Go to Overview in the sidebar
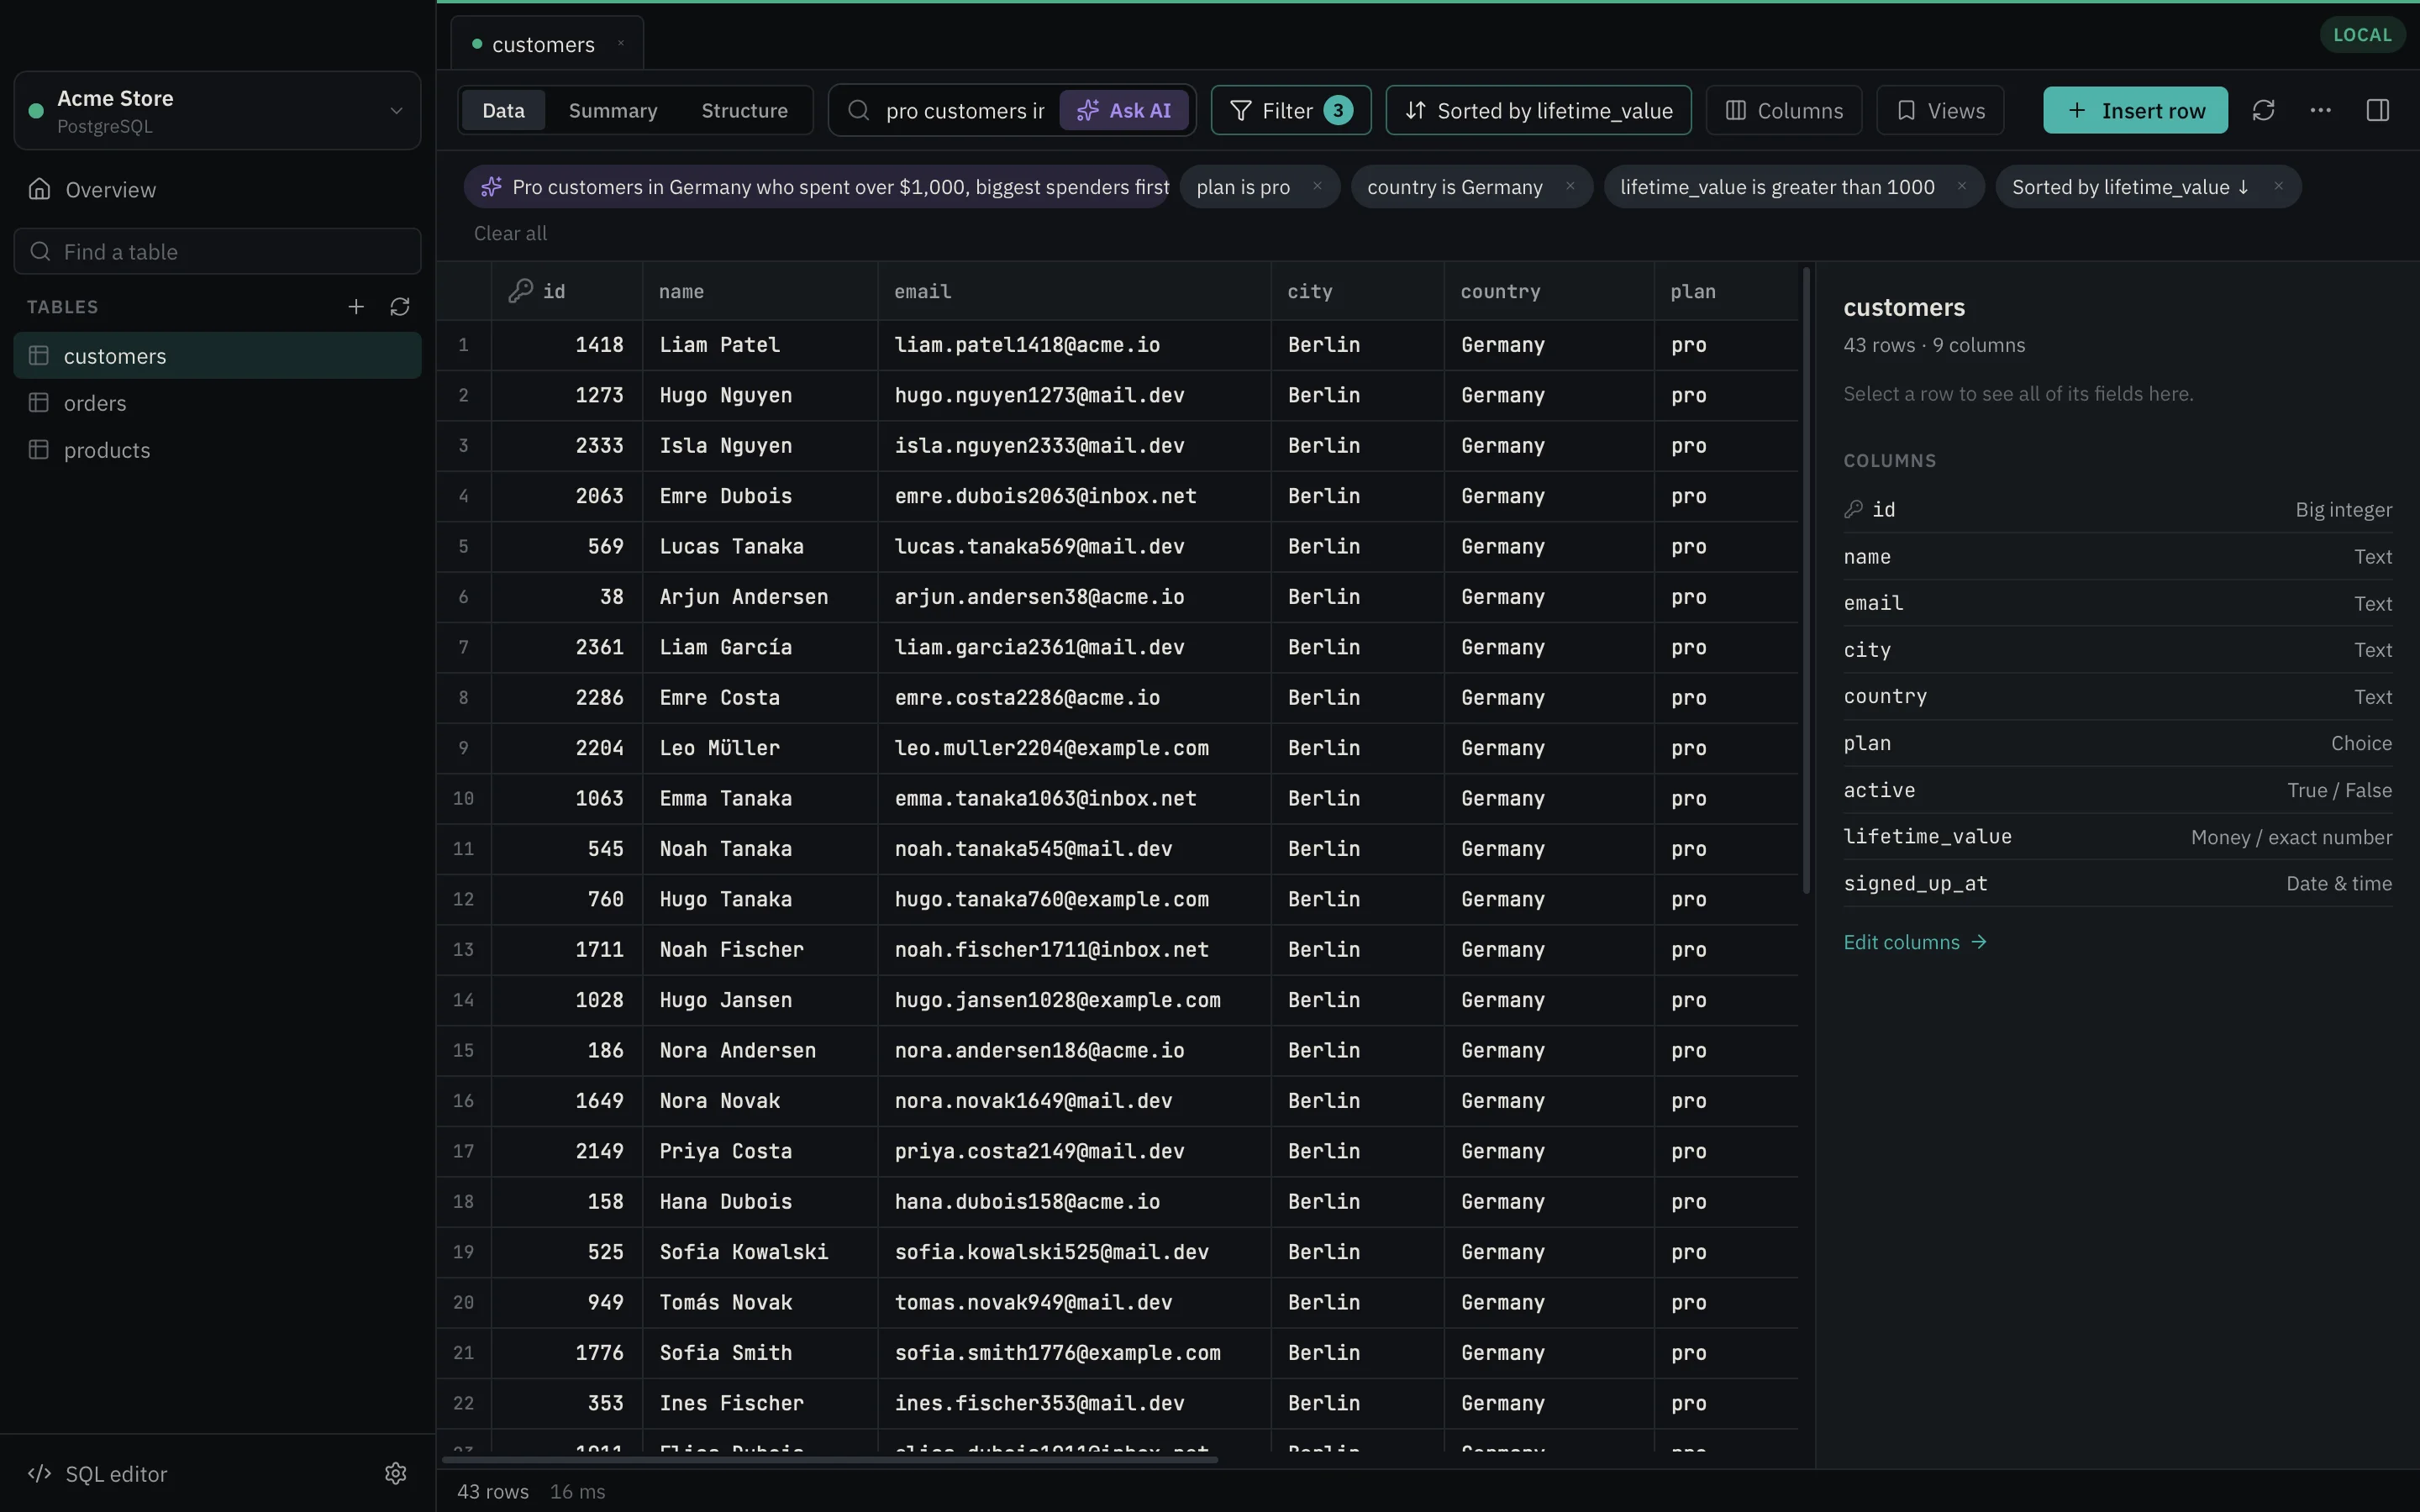Viewport: 2420px width, 1512px height. (217, 189)
